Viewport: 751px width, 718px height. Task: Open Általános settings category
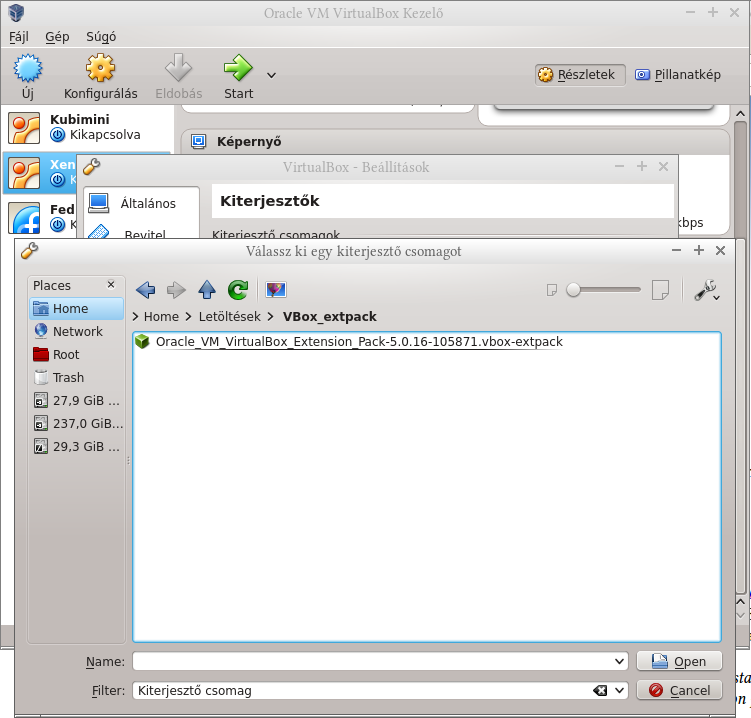tap(141, 203)
